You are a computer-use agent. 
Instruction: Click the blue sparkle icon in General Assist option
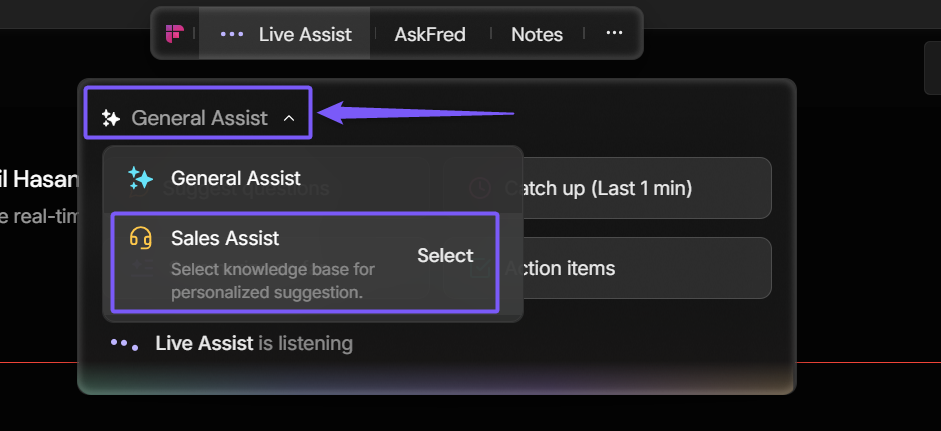140,178
